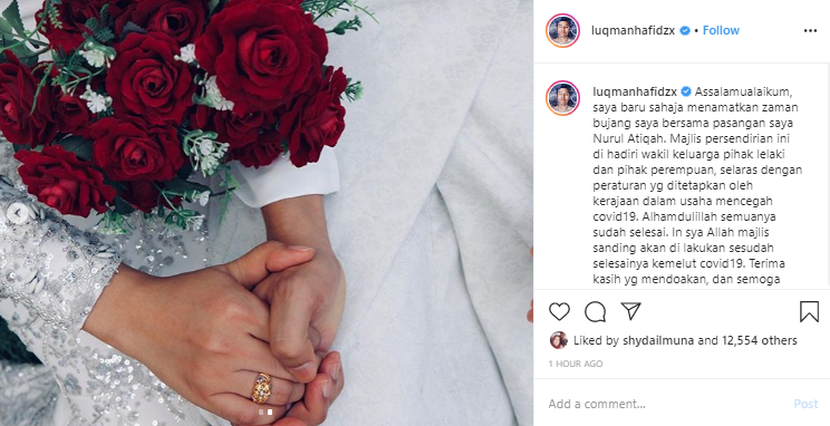The width and height of the screenshot is (830, 426).
Task: Open comments via the speech bubble icon
Action: tap(595, 312)
